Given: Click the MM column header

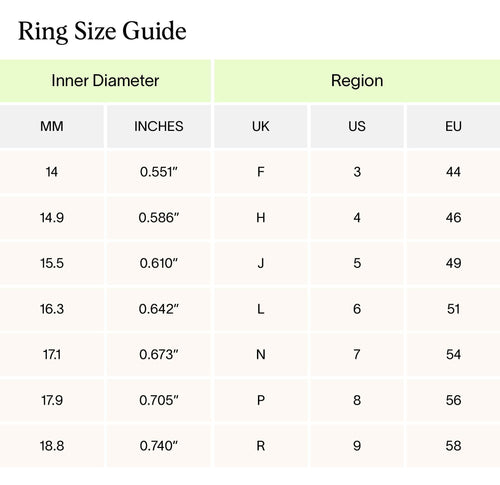Looking at the screenshot, I should pos(52,126).
